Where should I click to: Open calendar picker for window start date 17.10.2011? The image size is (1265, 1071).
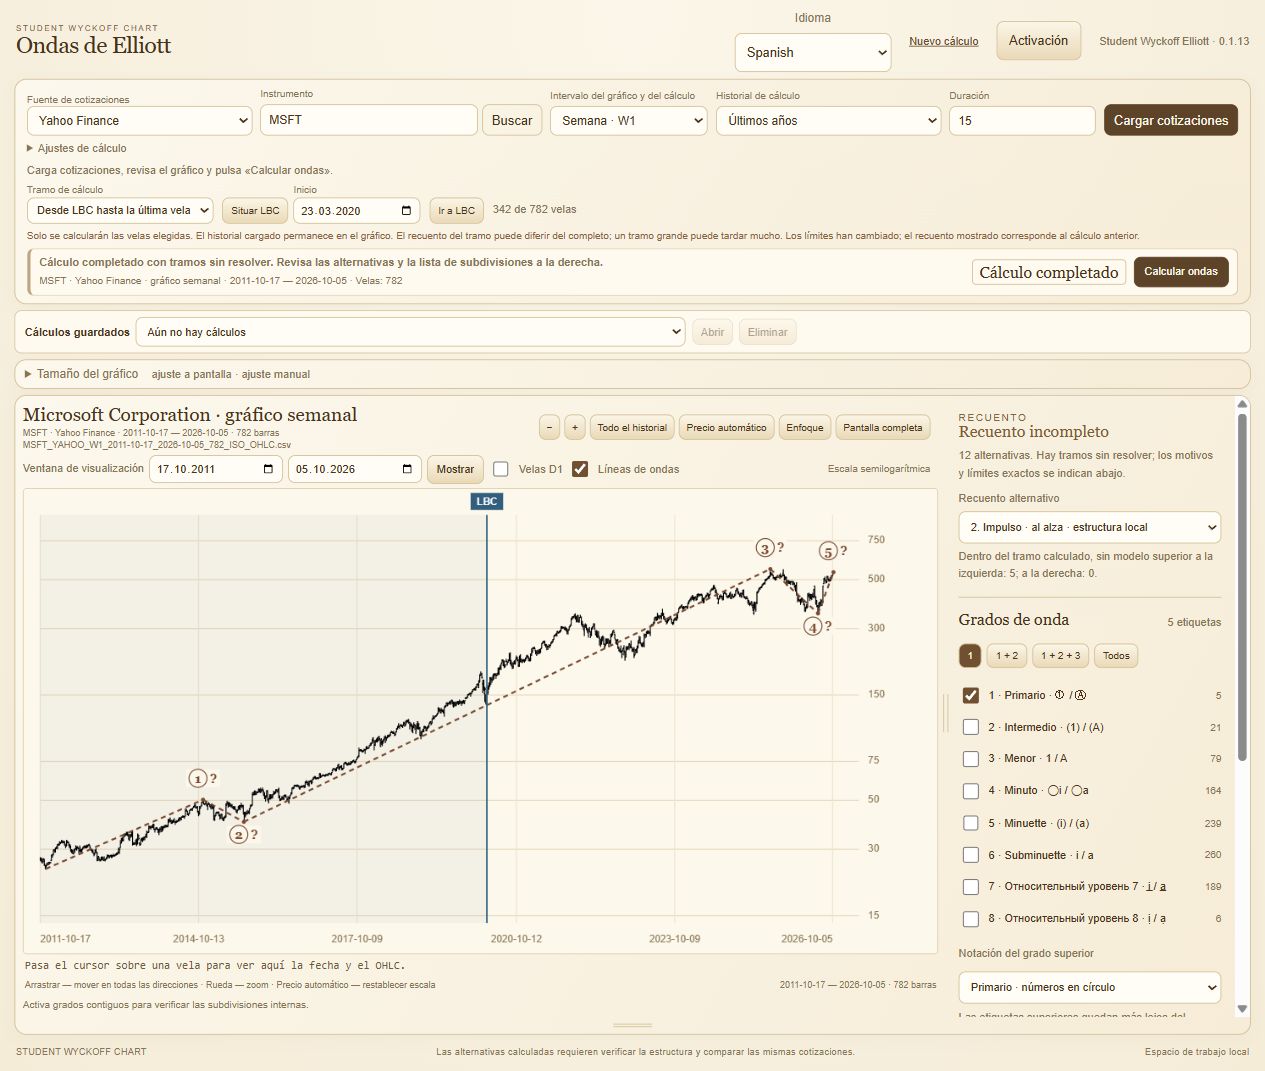pos(268,469)
